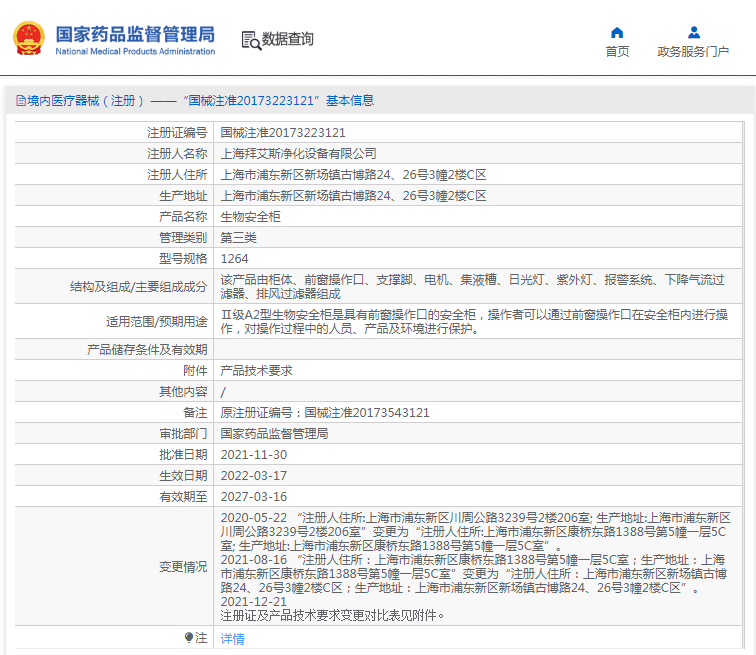Open the home page house icon
This screenshot has width=756, height=655.
(617, 32)
